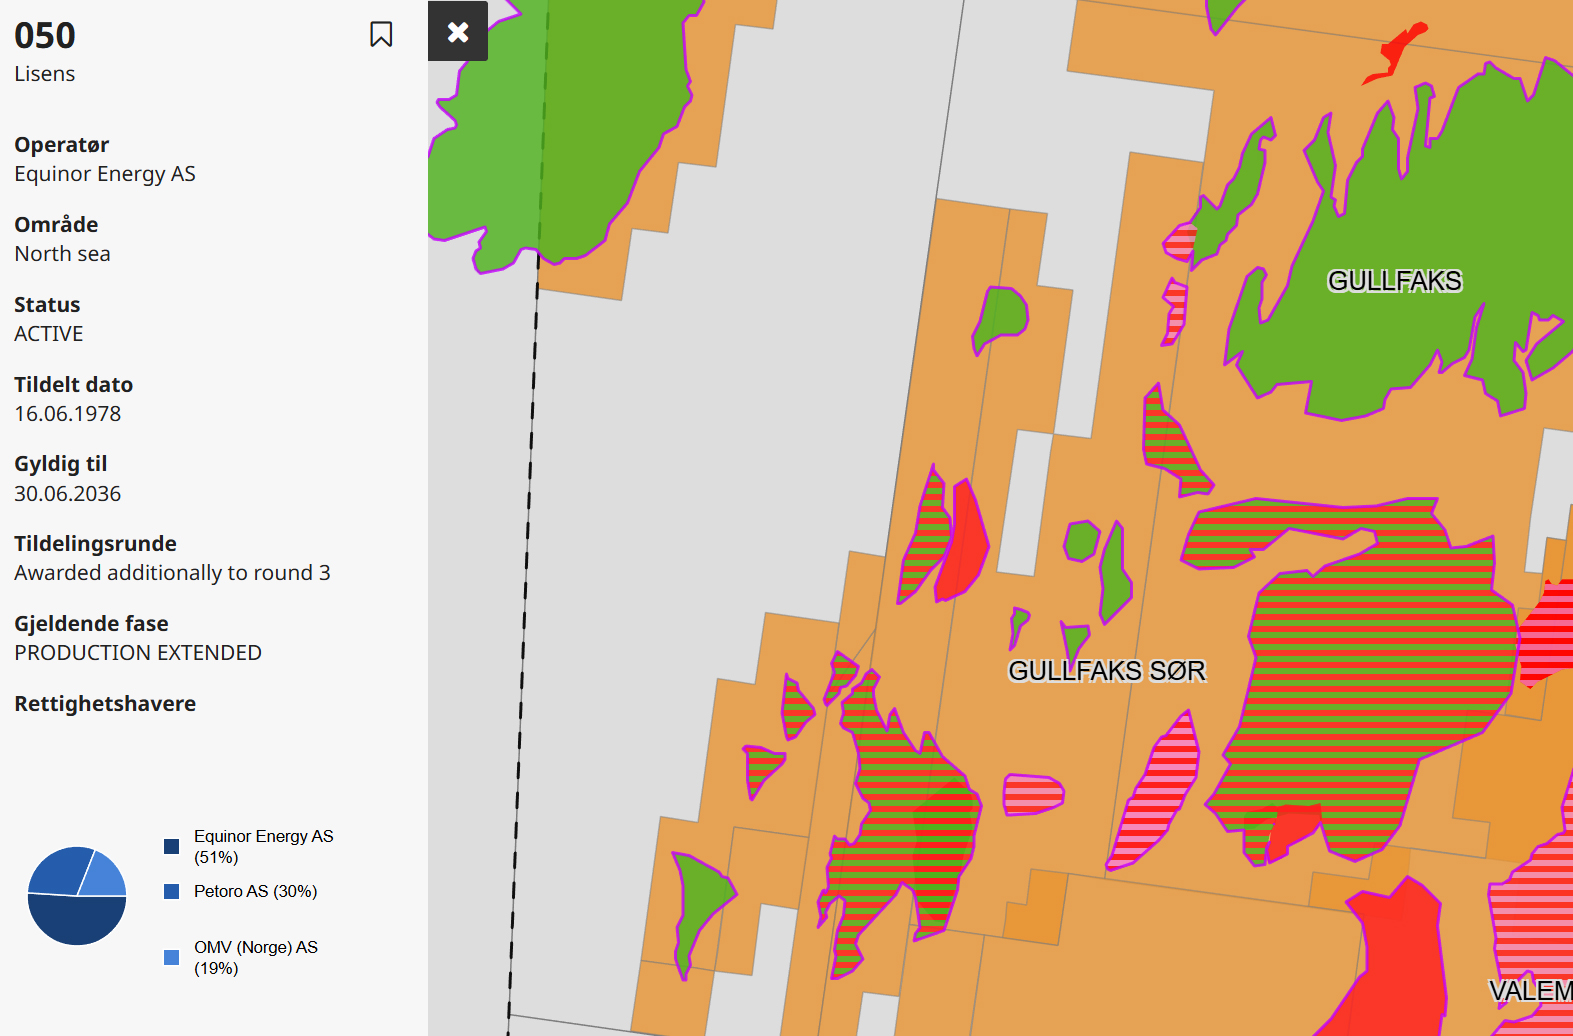The width and height of the screenshot is (1573, 1036).
Task: Click Equinor Energy AS under Operatør
Action: 105,174
